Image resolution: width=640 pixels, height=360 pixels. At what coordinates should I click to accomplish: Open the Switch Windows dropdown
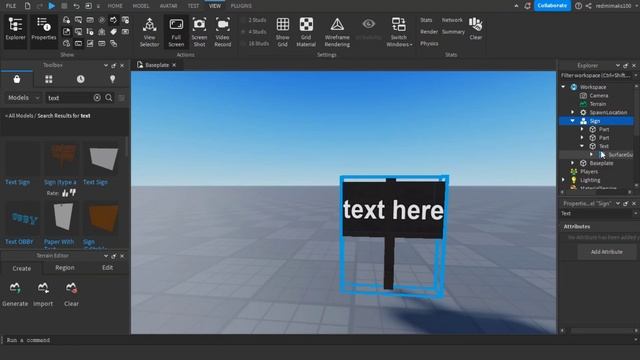coord(399,32)
